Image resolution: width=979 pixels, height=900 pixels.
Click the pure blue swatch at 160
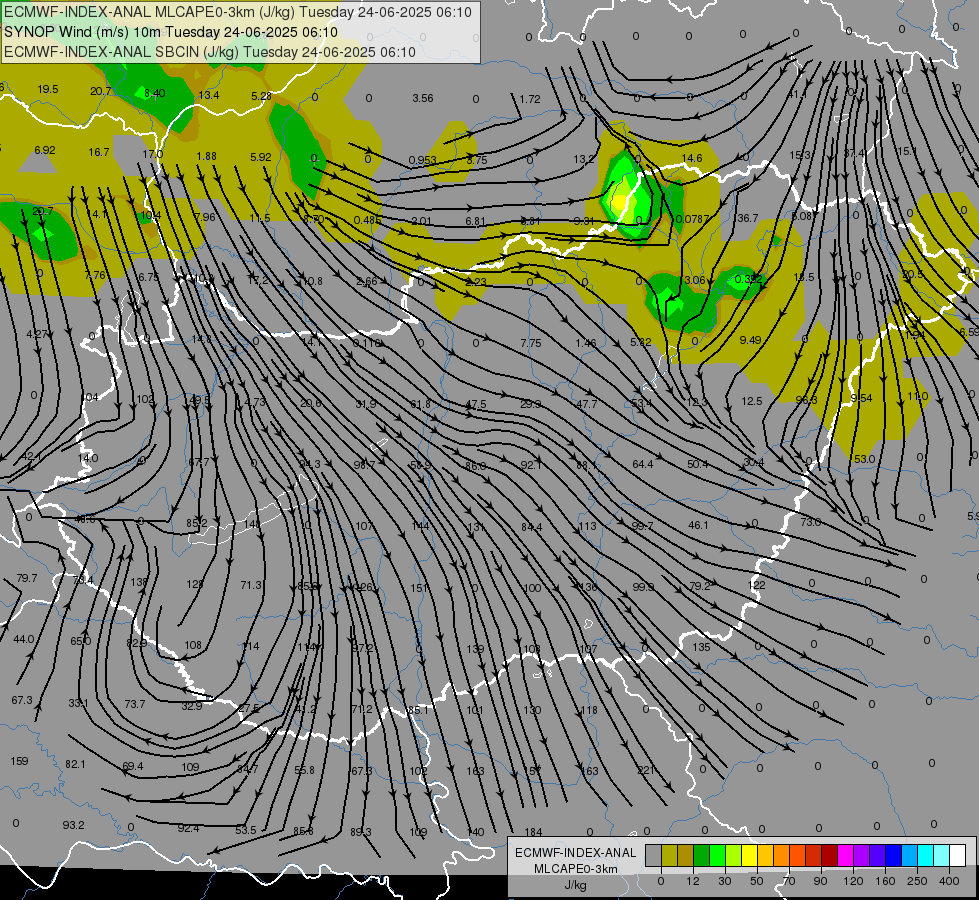point(893,855)
